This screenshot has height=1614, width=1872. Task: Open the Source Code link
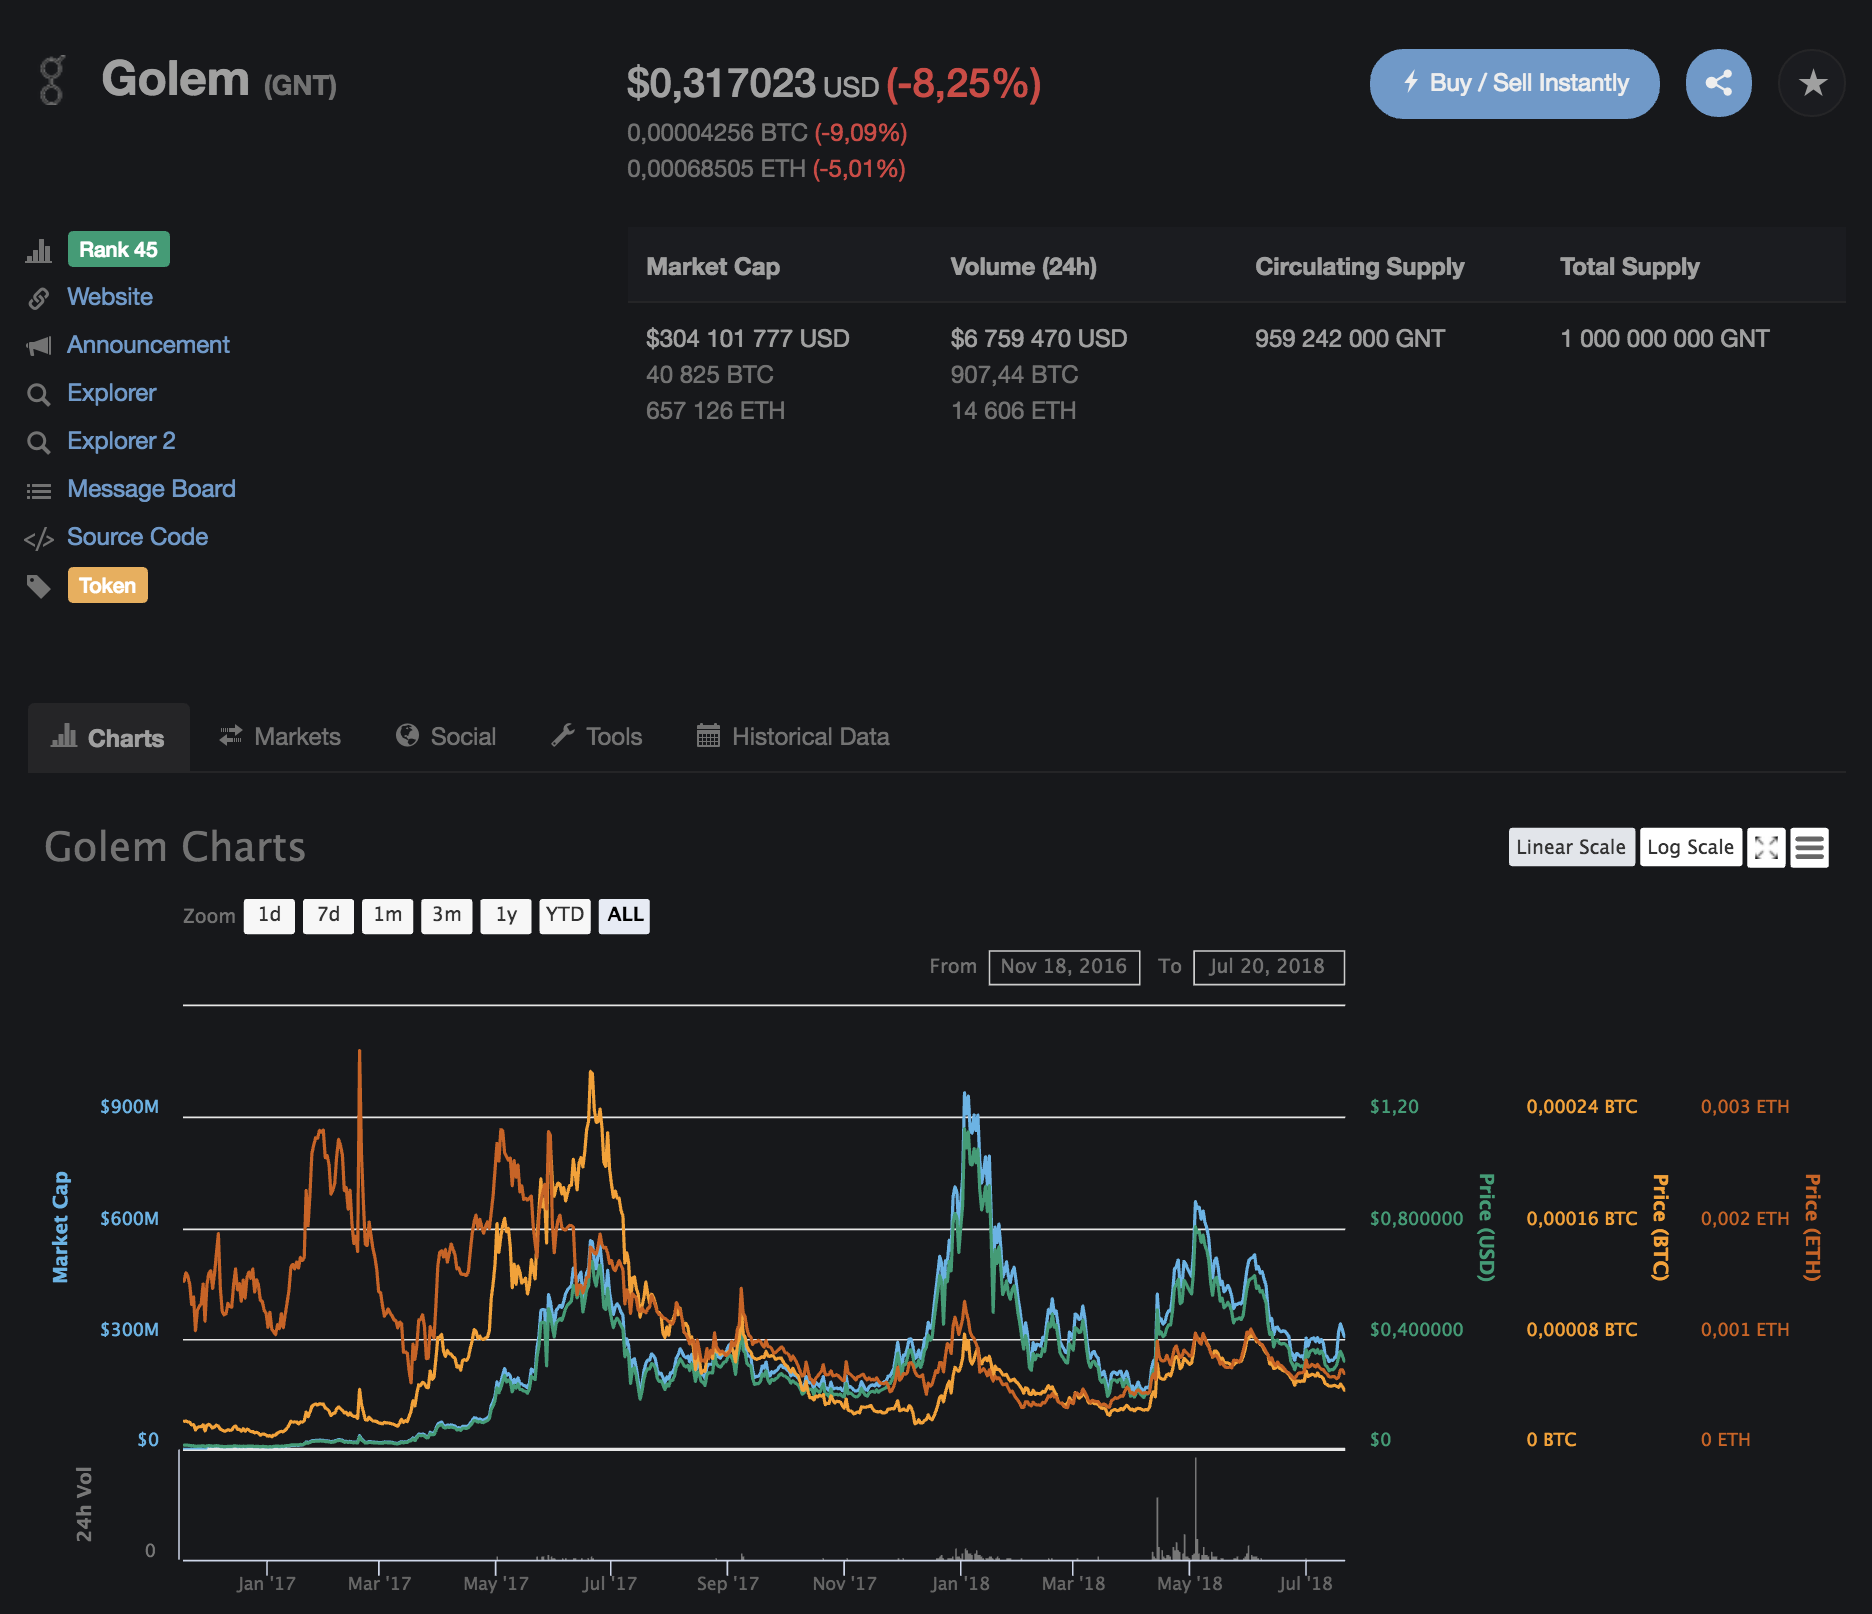[137, 537]
